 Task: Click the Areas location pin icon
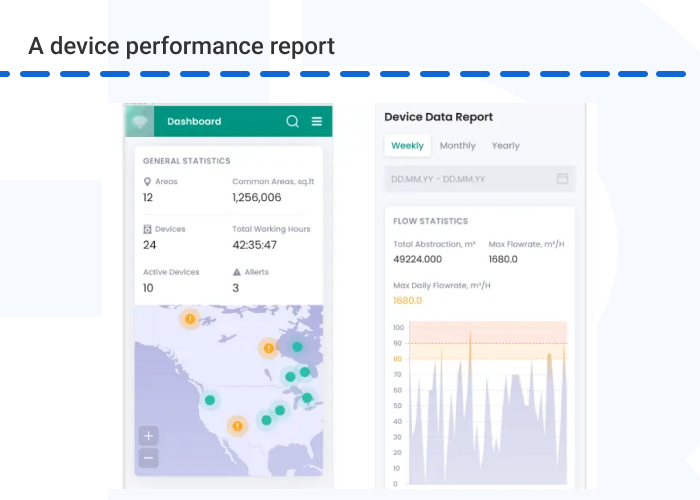click(x=147, y=182)
